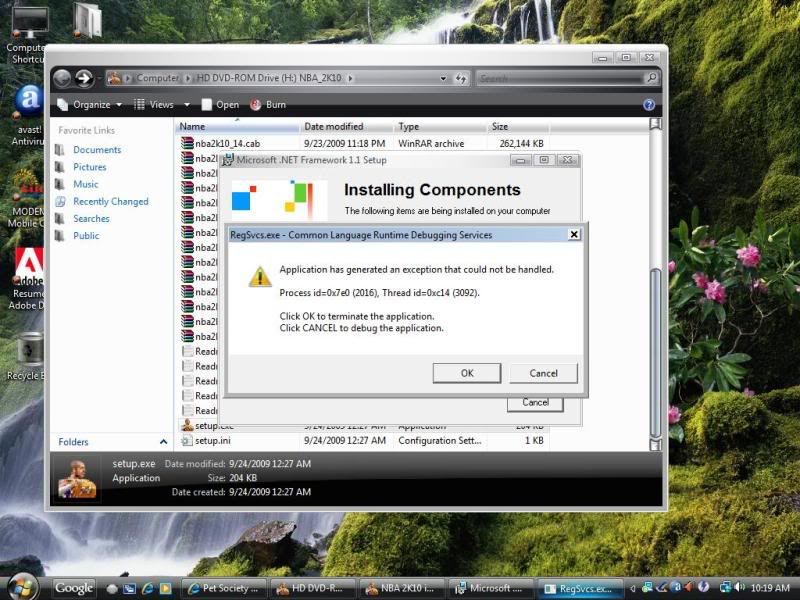Click Show Desktop Quick Launch icon

click(130, 589)
